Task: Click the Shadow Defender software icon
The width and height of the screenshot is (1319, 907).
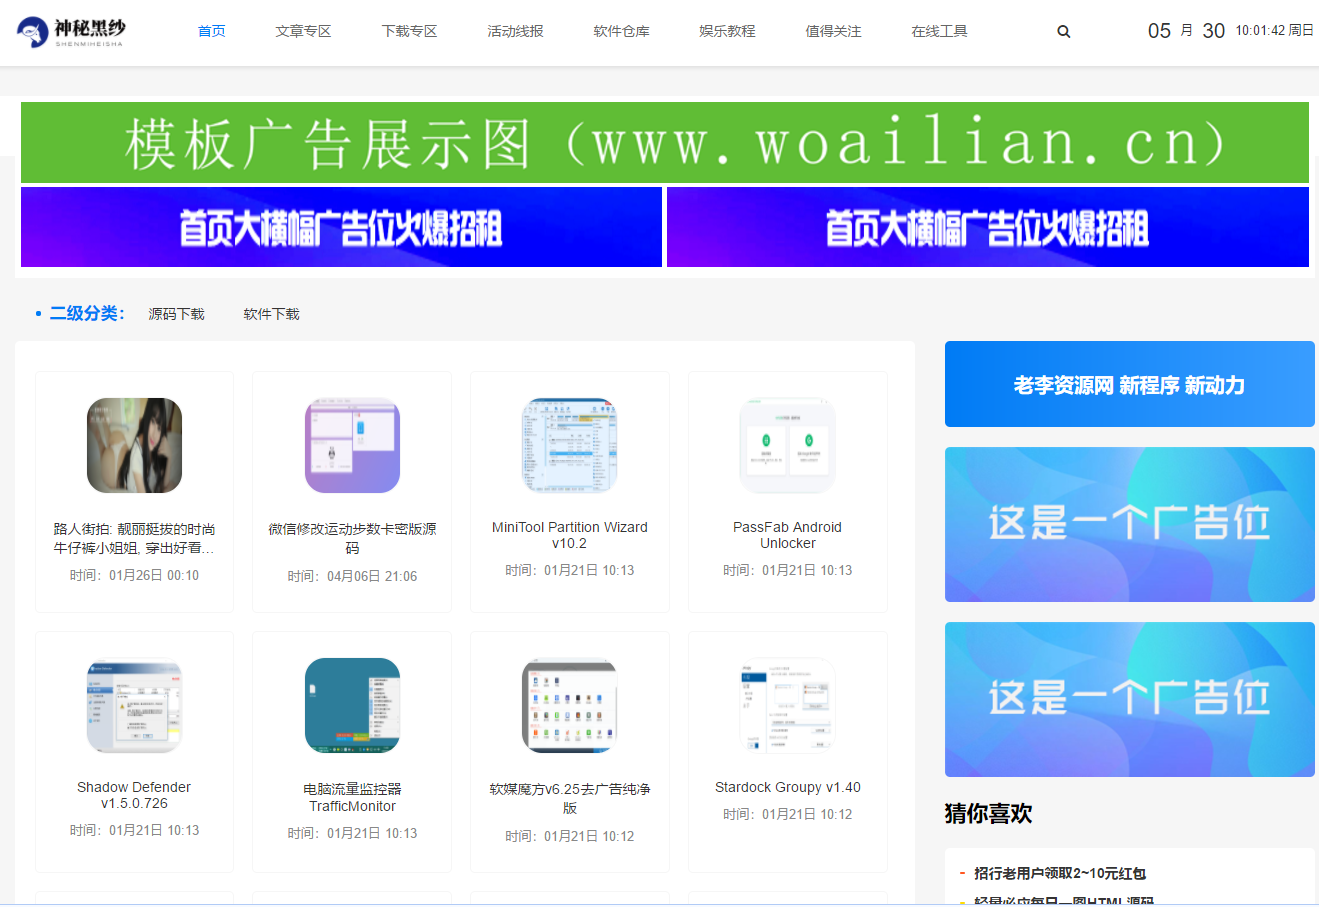Action: [134, 706]
